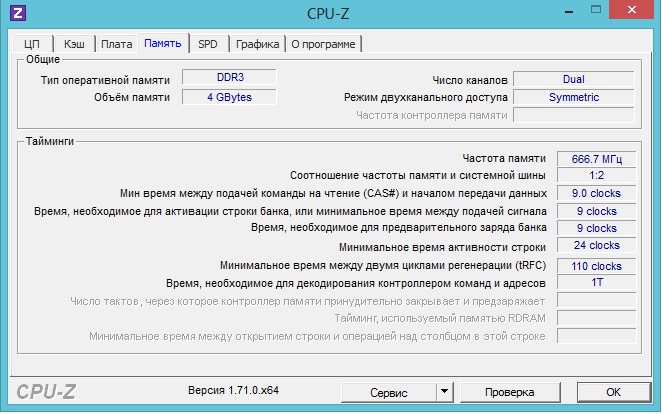Click the tRFC regeneration cycles label
The width and height of the screenshot is (662, 414).
coord(383,265)
